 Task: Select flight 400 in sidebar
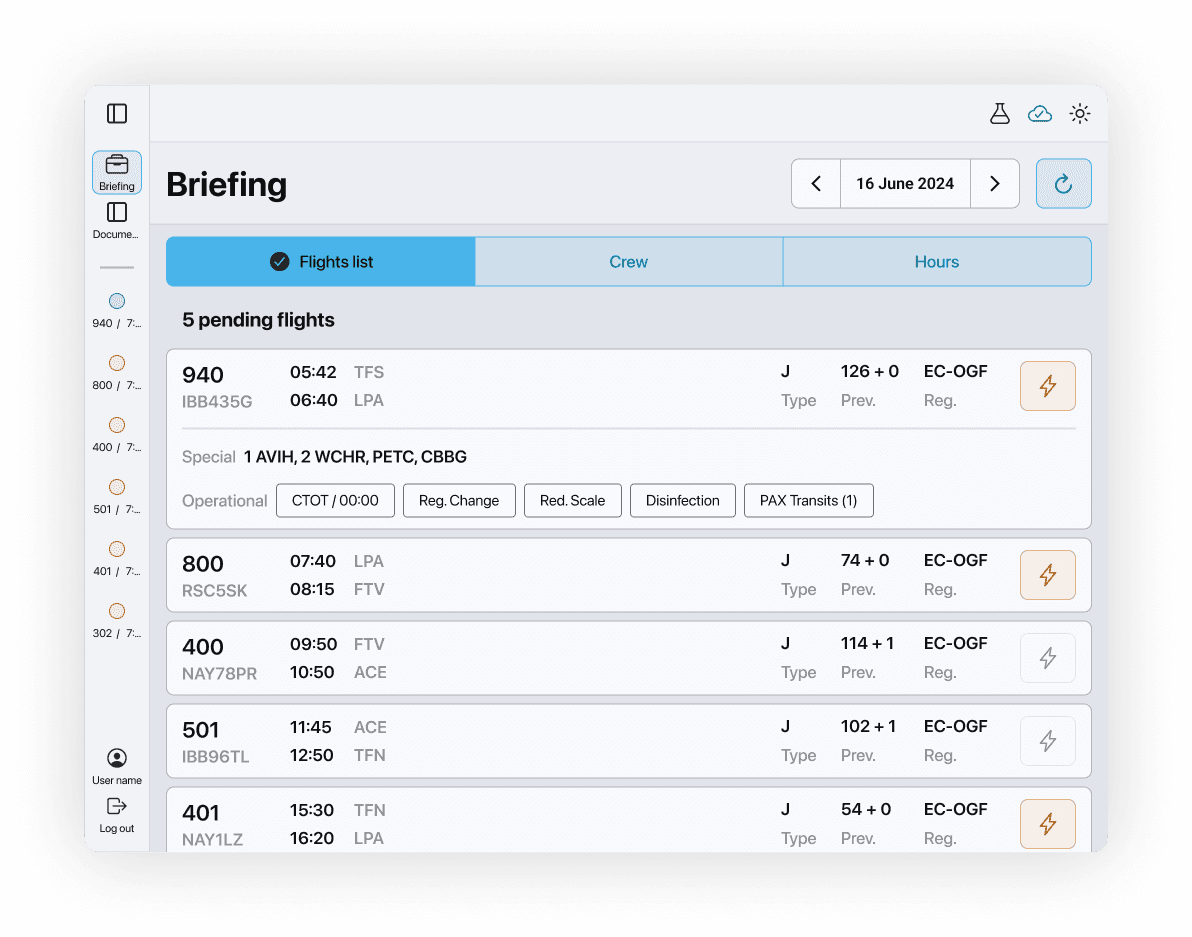[x=116, y=435]
